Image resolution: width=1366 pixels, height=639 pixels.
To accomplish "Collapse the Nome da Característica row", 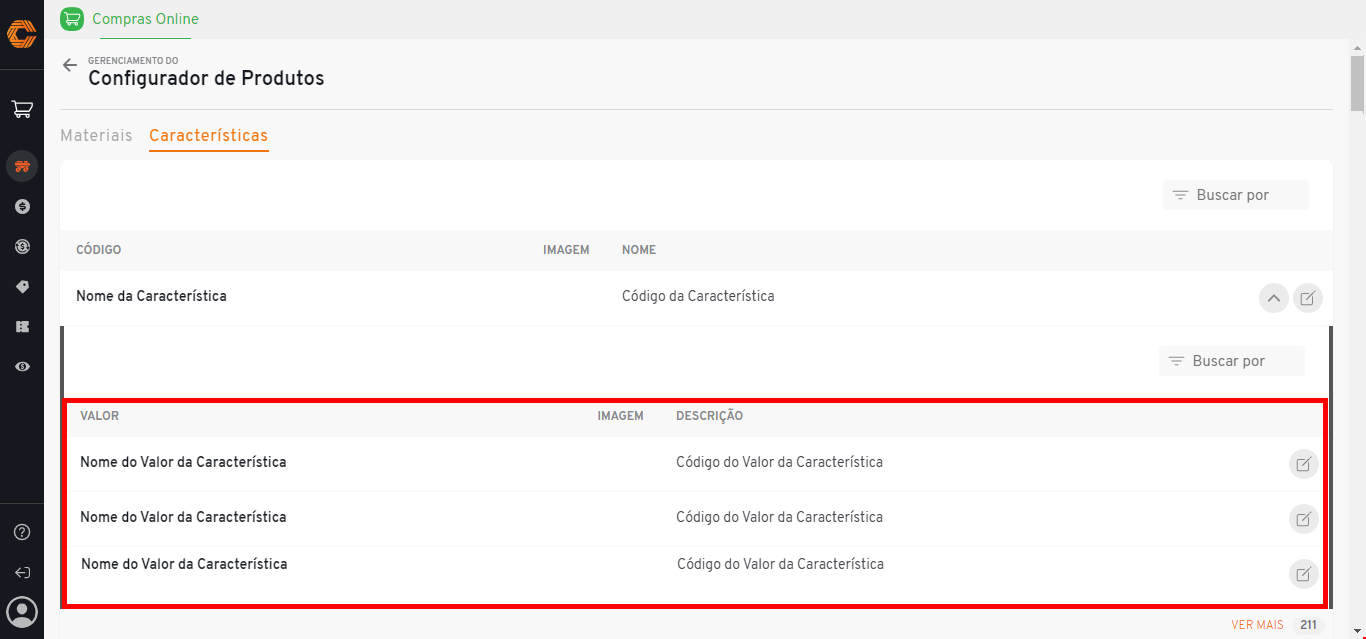I will [1273, 298].
